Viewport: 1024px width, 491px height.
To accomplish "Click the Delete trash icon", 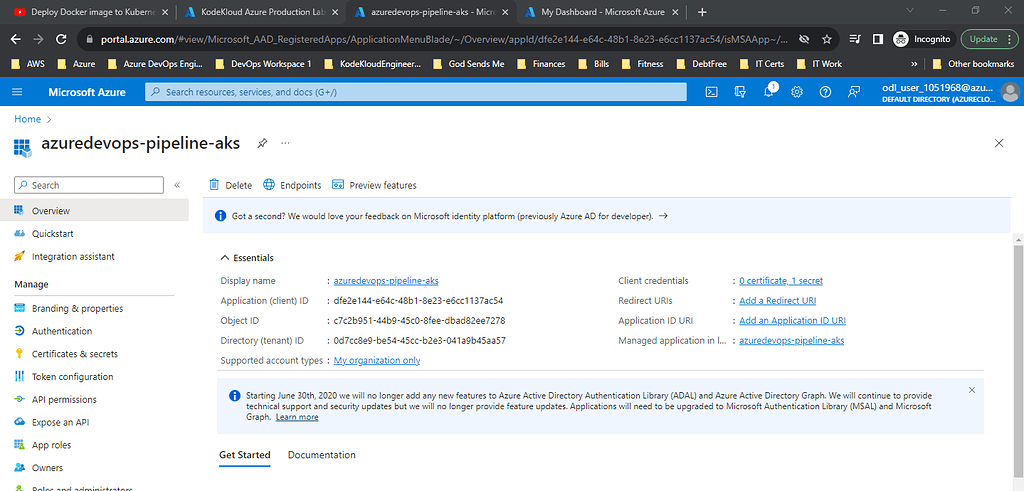I will (x=214, y=185).
